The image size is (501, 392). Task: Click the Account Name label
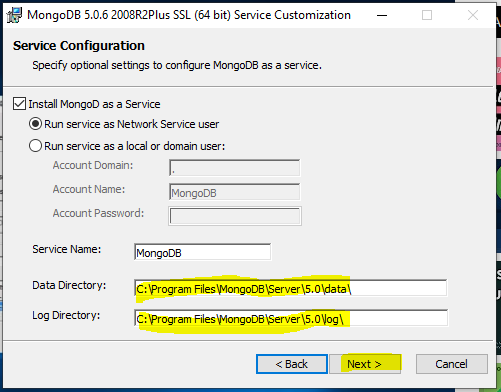pos(89,189)
